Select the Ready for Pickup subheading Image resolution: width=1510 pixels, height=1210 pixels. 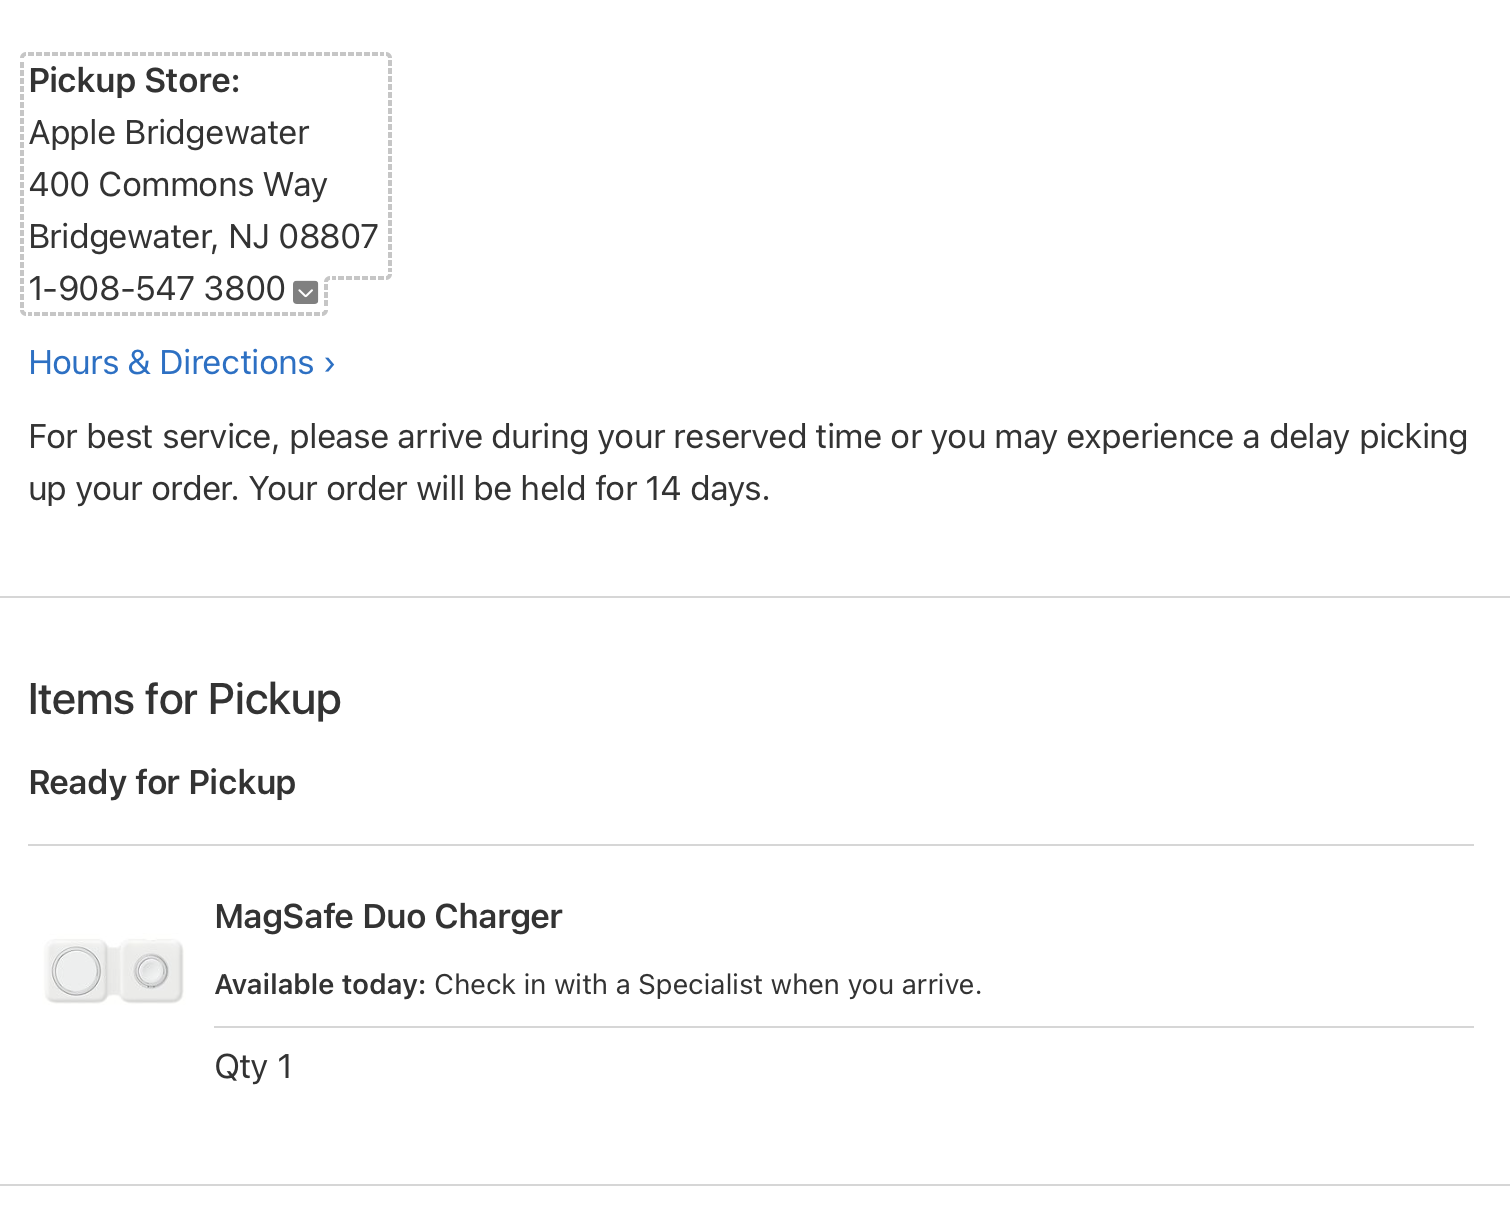[162, 783]
